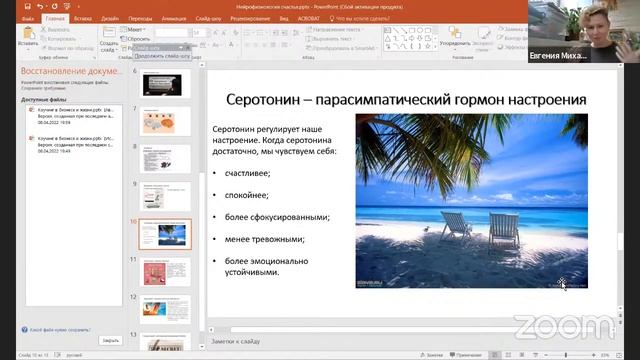
Task: Switch to normal view in status bar
Action: (x=495, y=355)
